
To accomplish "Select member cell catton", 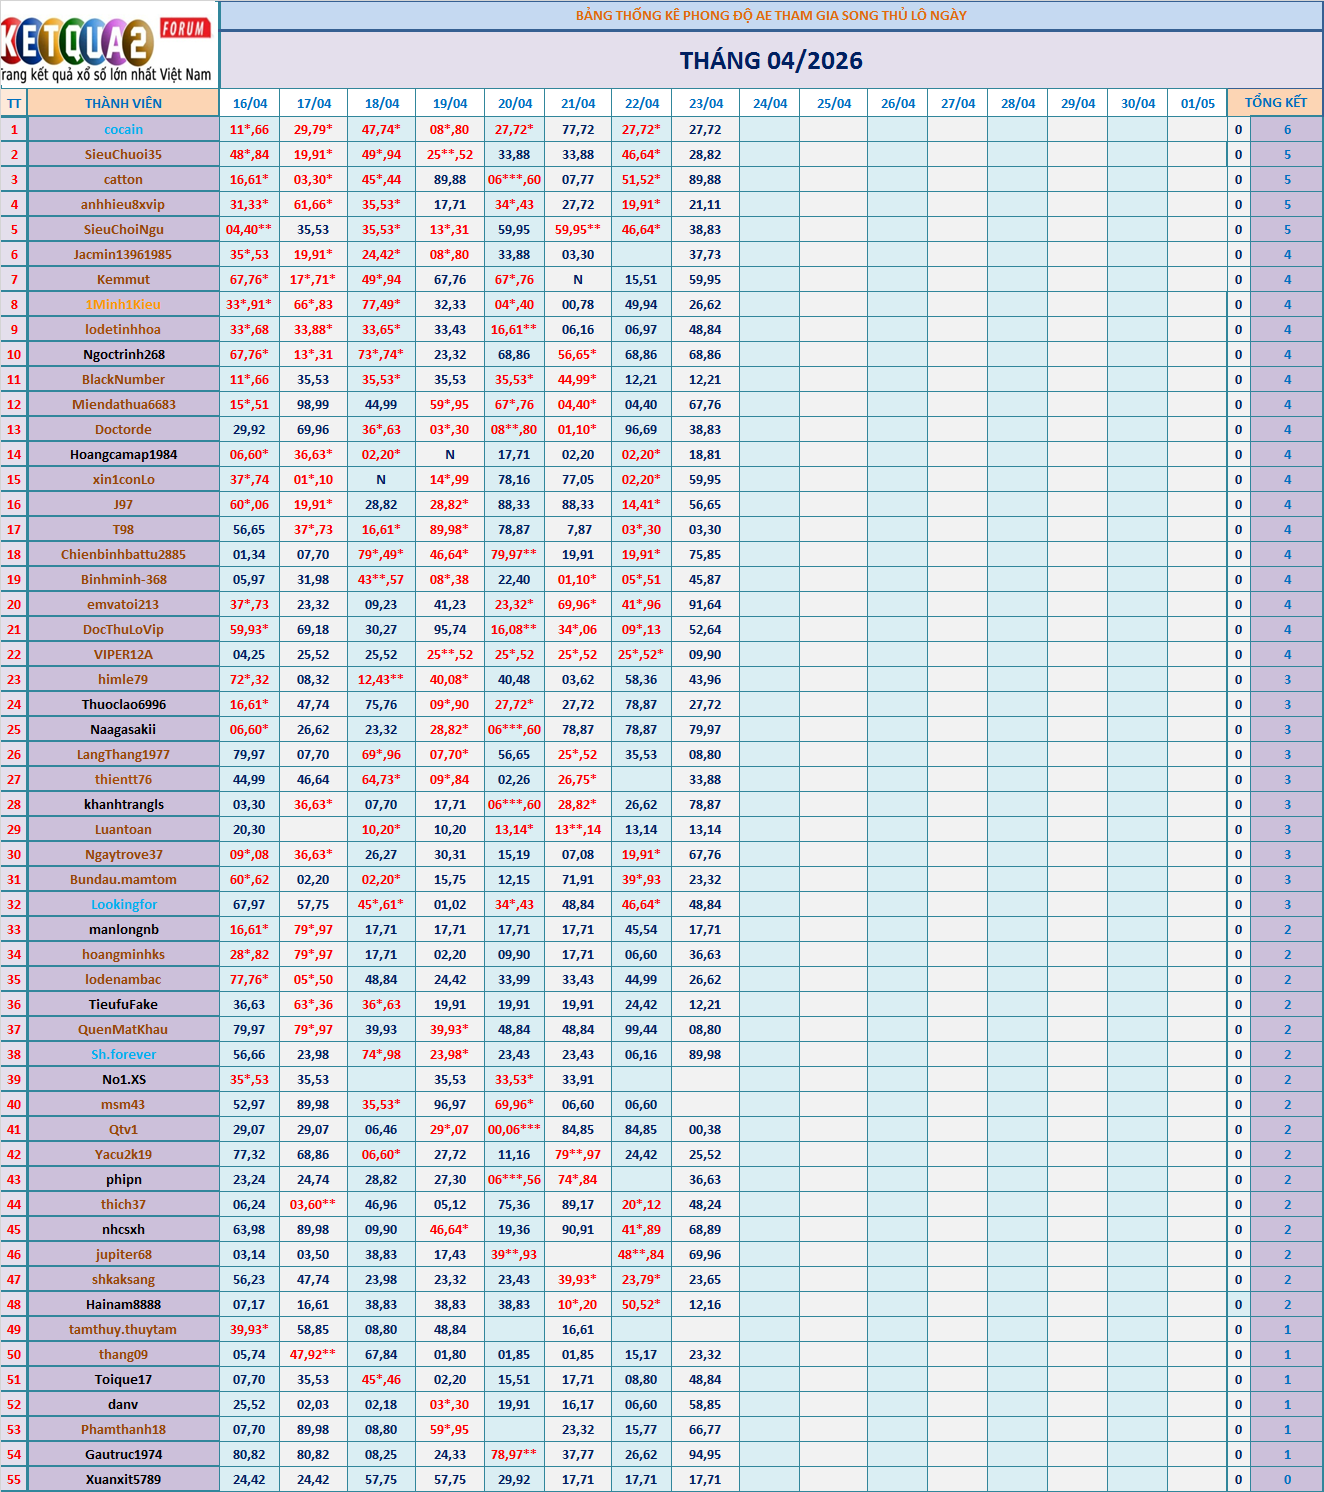I will click(x=123, y=179).
